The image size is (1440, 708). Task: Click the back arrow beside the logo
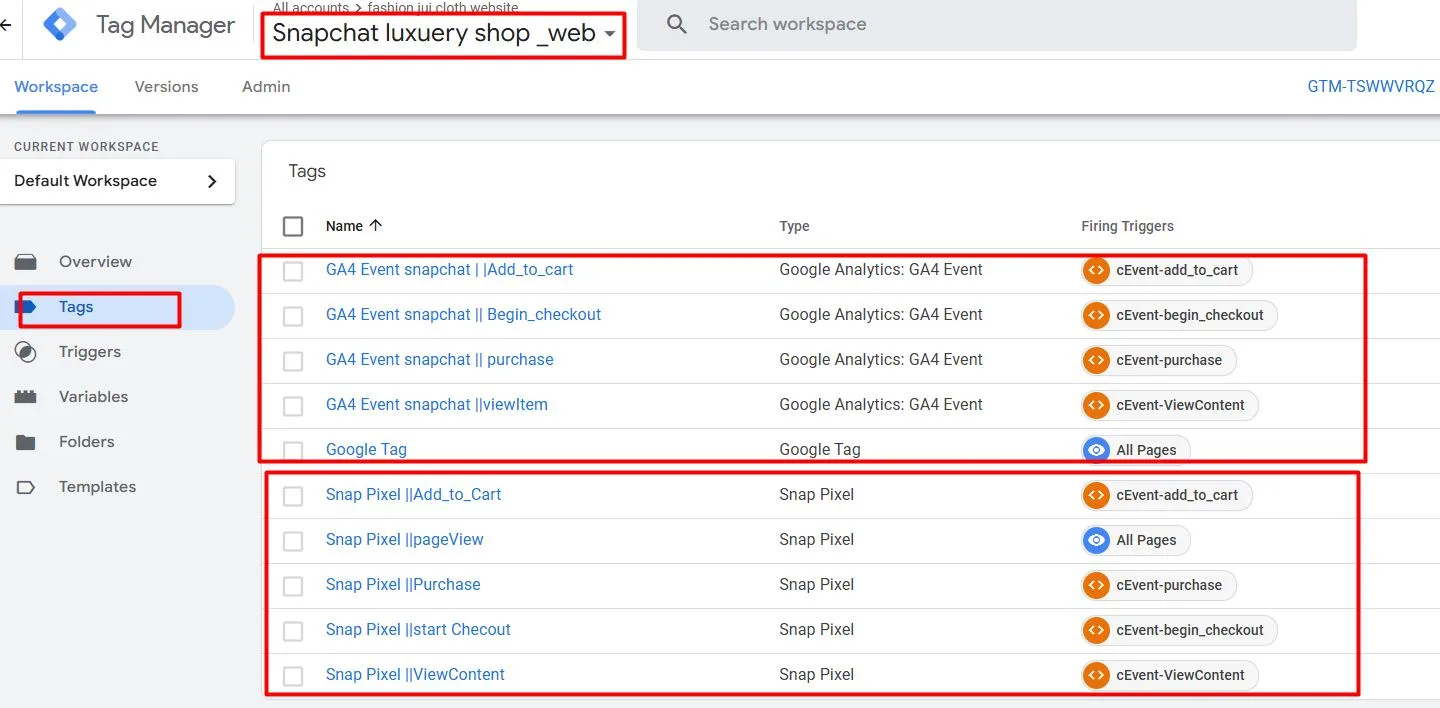click(5, 25)
